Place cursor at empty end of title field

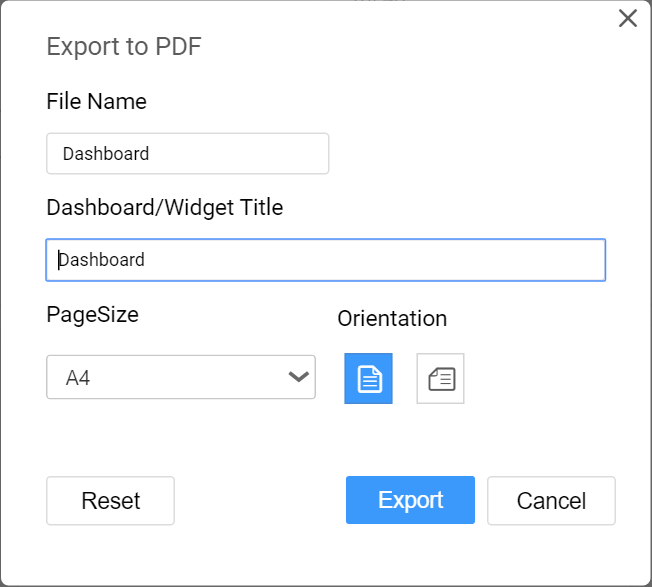click(x=374, y=260)
